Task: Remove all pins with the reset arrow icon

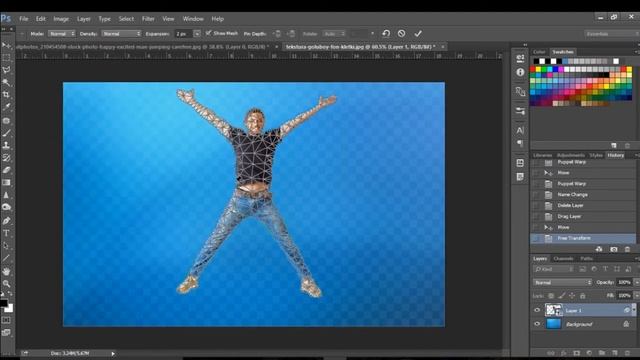Action: (386, 33)
